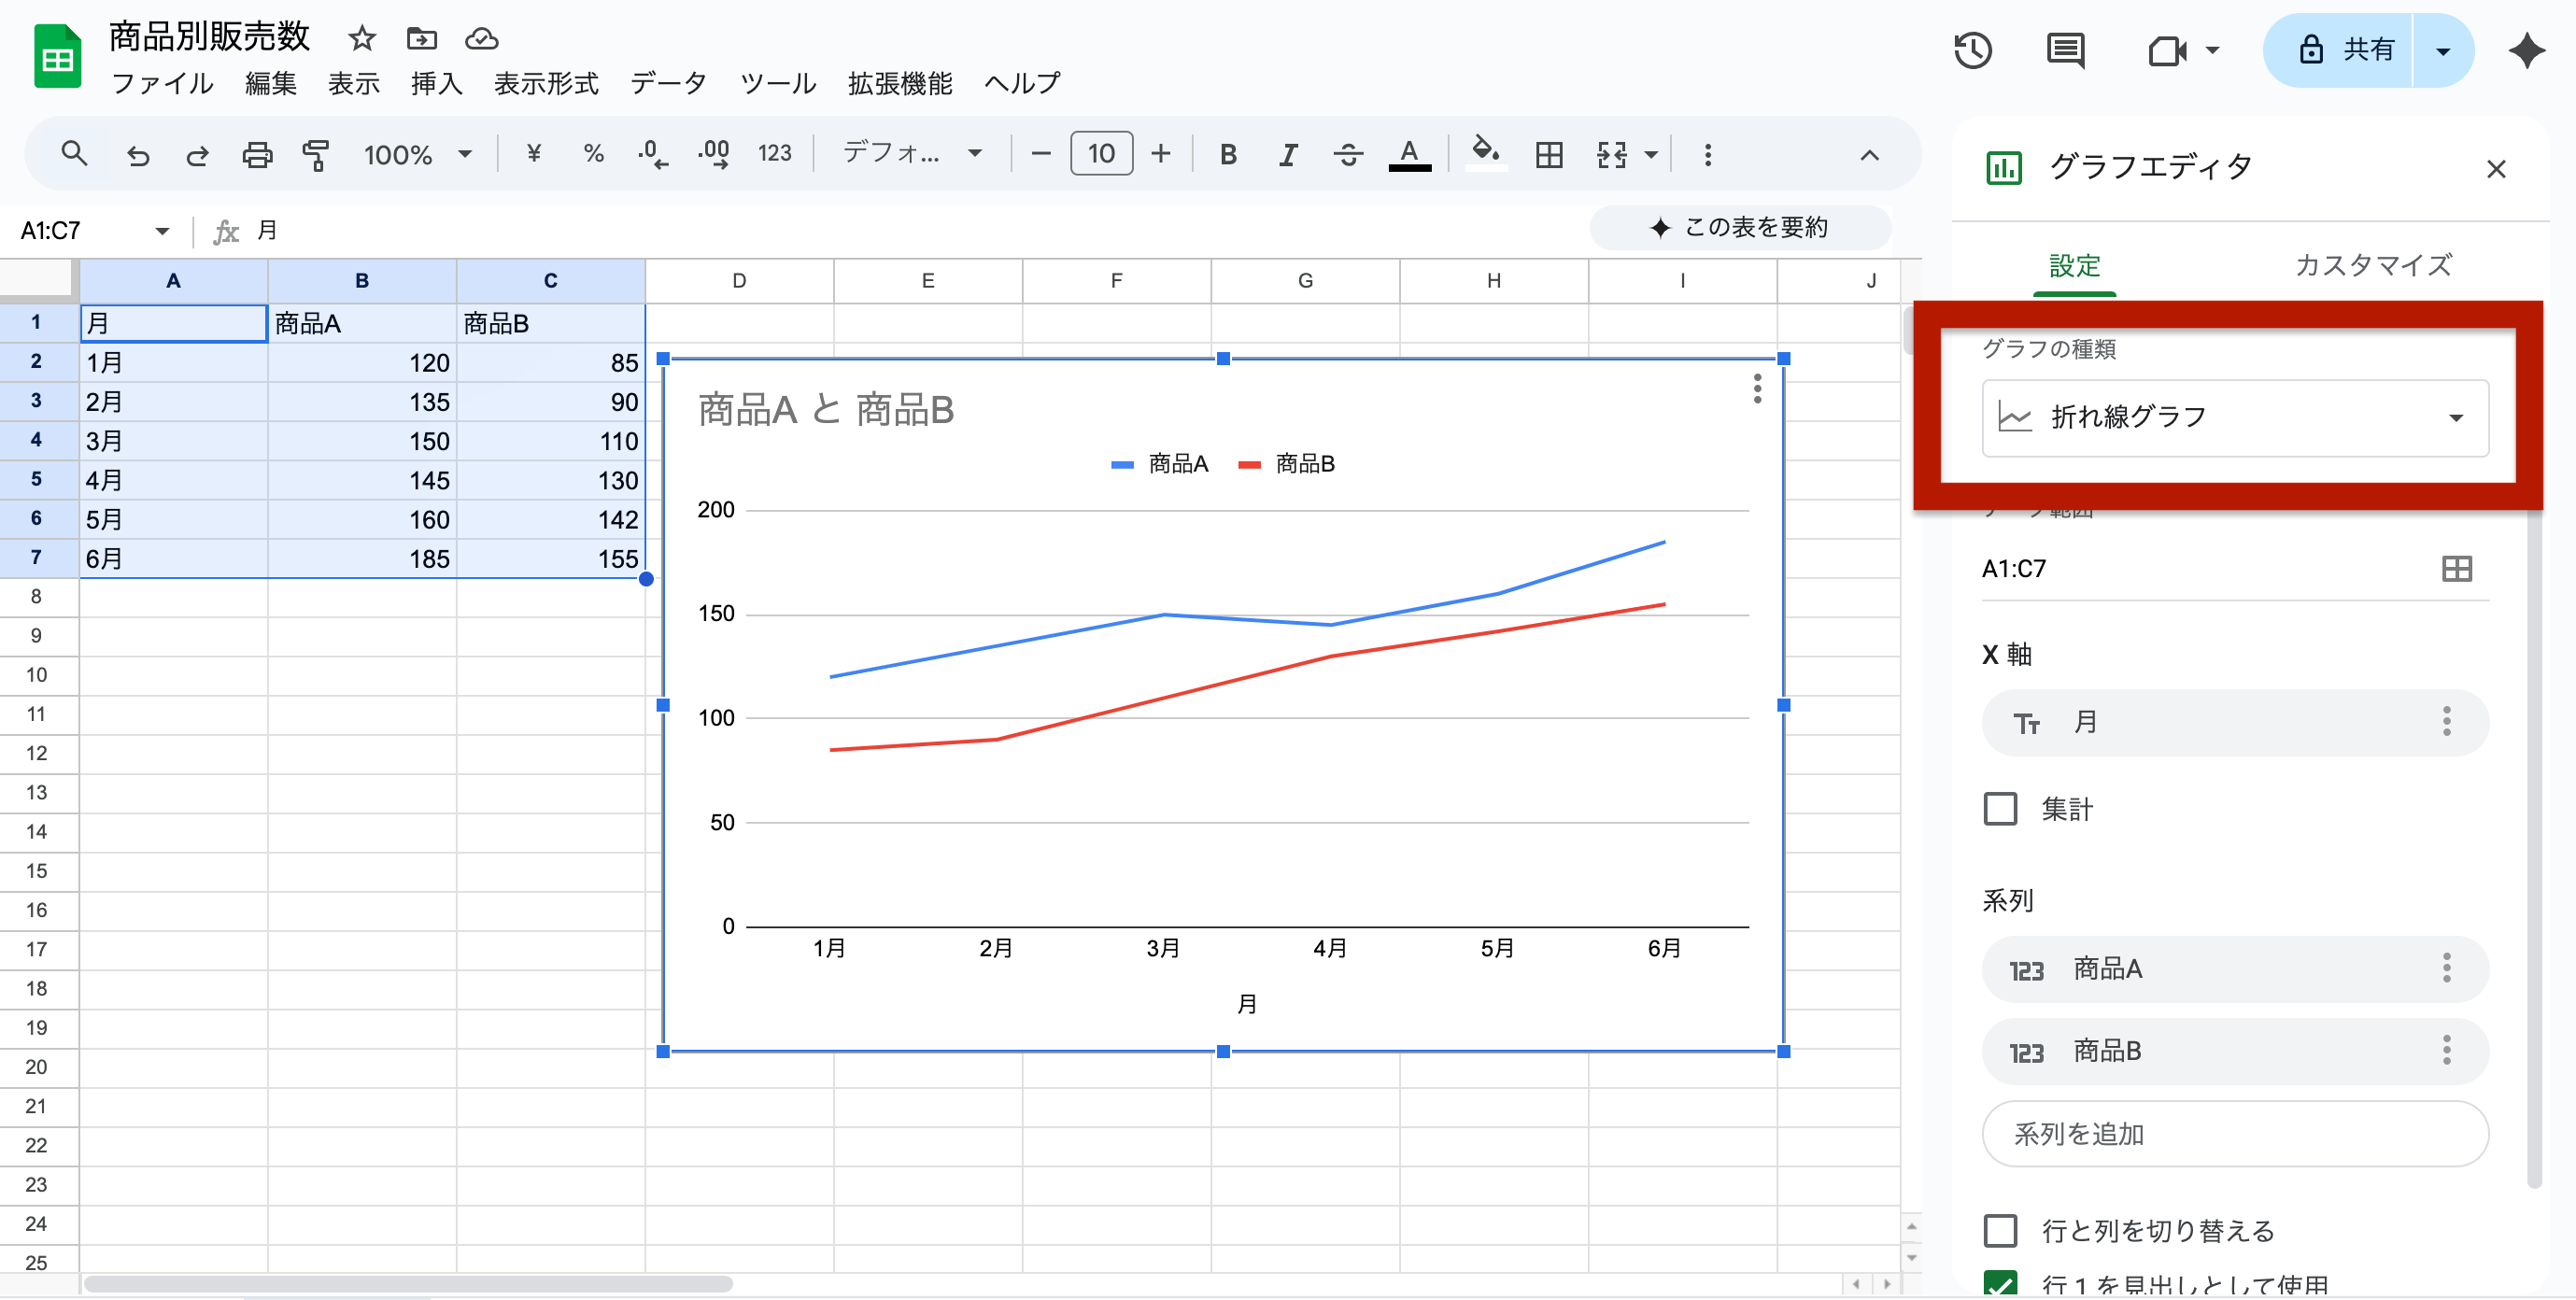Open the データ menu
This screenshot has width=2576, height=1300.
(669, 84)
